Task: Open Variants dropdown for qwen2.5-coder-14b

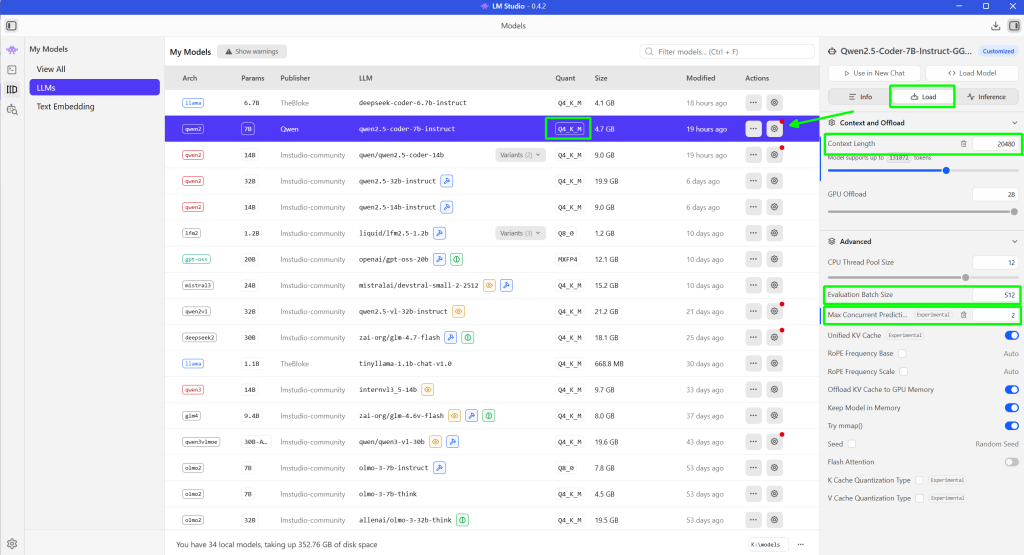Action: tap(521, 155)
